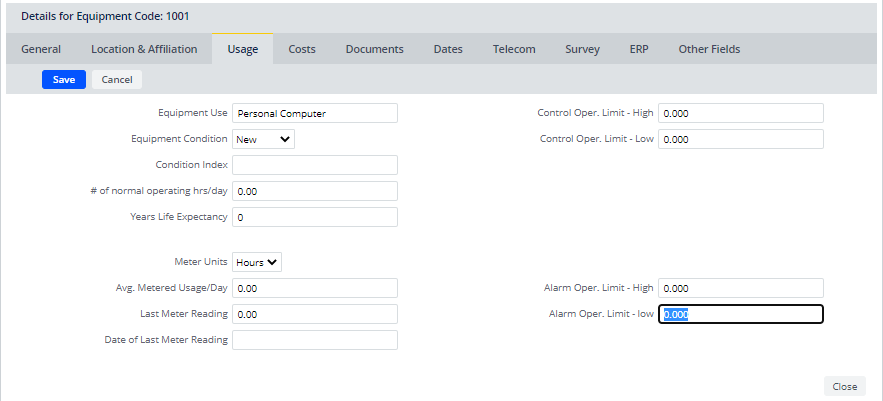
Task: Switch to the General tab
Action: (41, 49)
